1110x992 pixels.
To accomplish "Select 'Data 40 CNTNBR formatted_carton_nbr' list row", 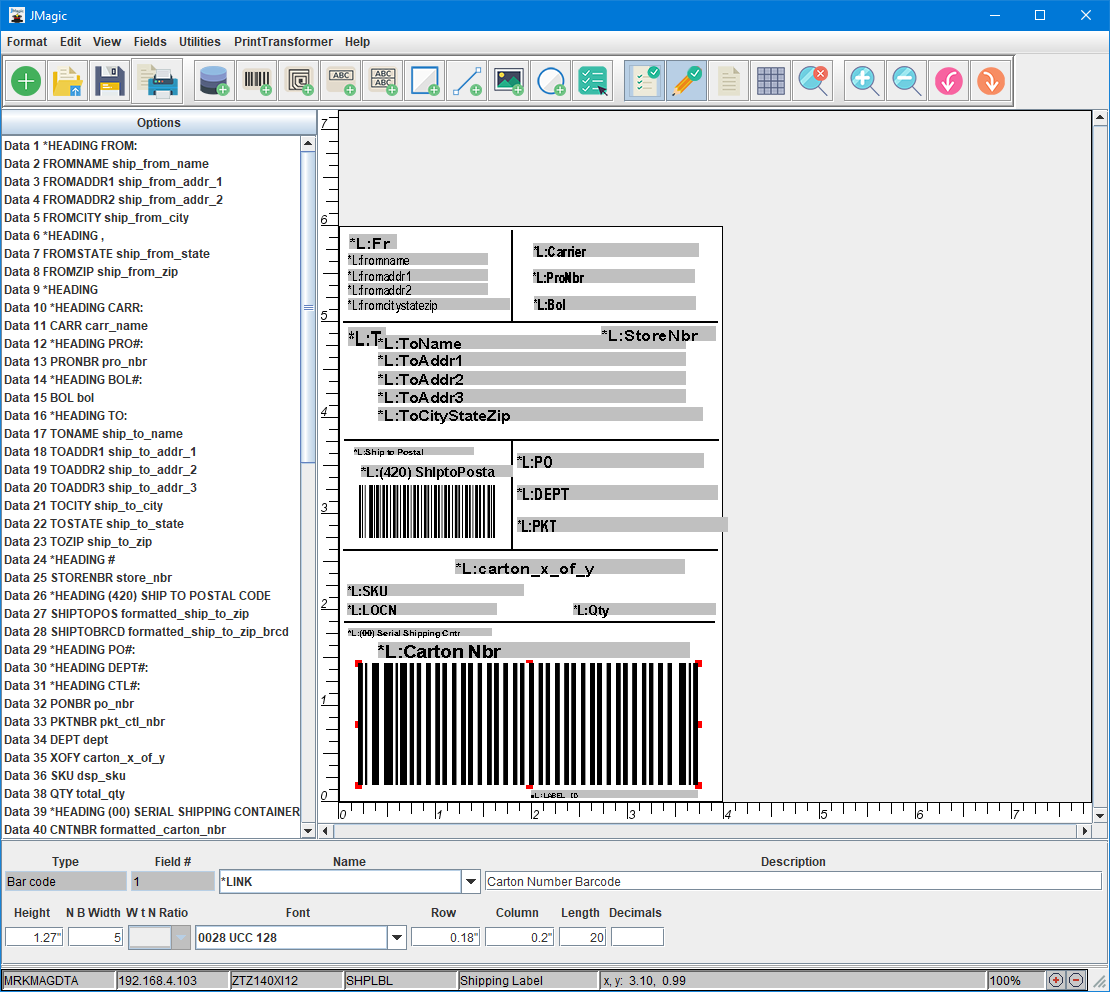I will 151,830.
